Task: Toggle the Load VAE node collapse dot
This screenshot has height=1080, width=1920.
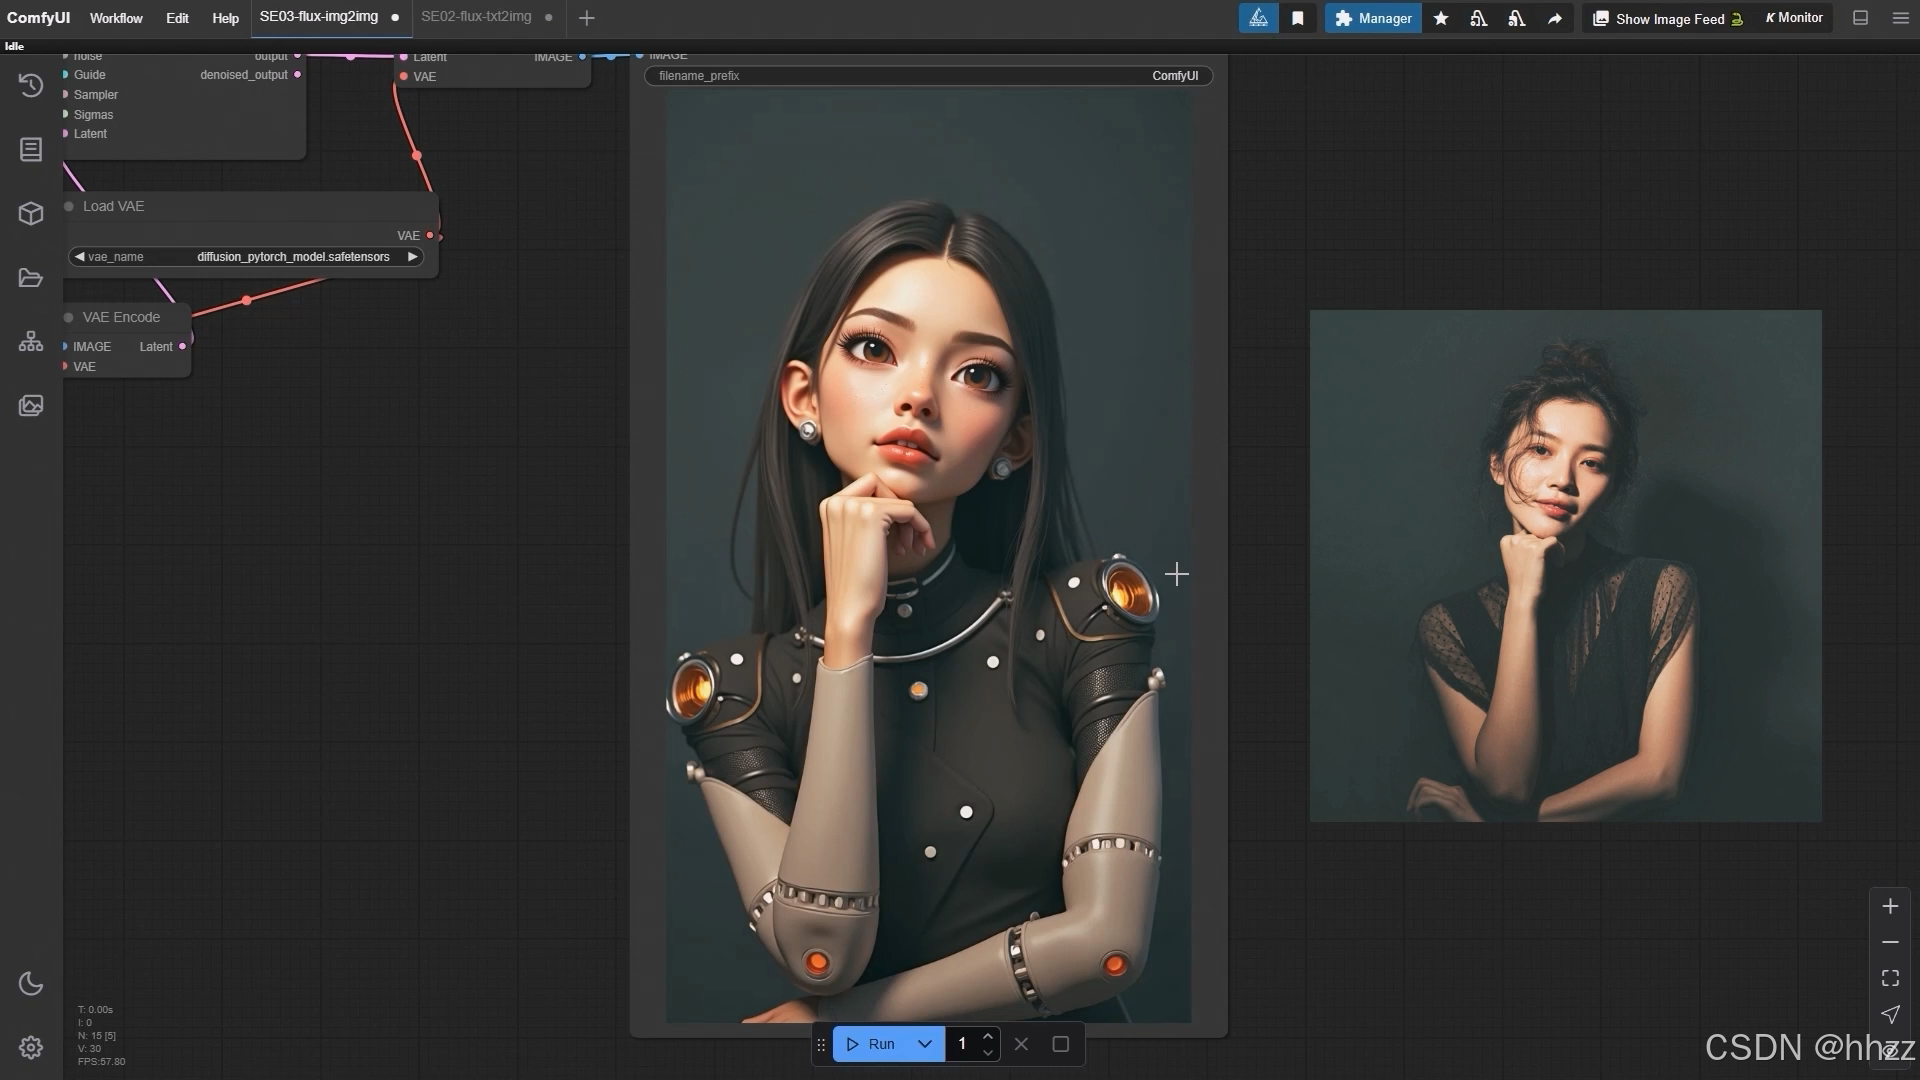Action: 69,206
